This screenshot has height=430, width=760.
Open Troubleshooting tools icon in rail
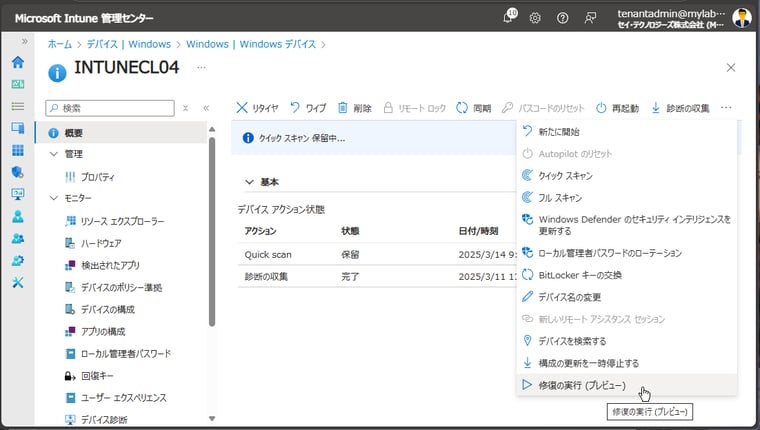tap(18, 283)
